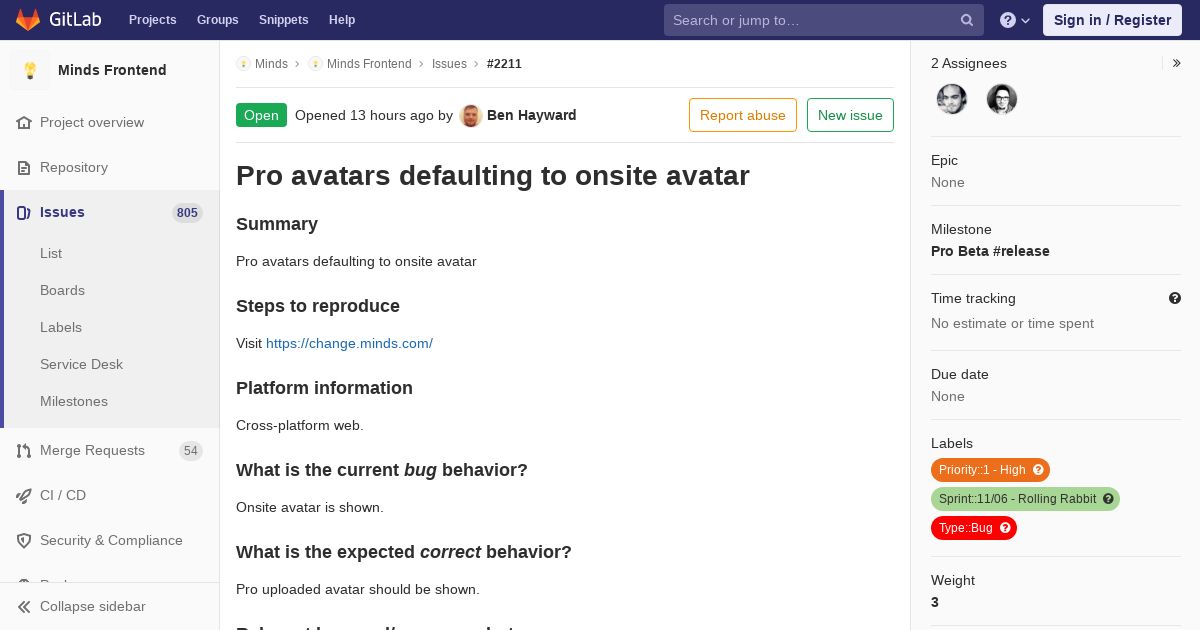Image resolution: width=1200 pixels, height=630 pixels.
Task: Open Service Desk
Action: (81, 364)
